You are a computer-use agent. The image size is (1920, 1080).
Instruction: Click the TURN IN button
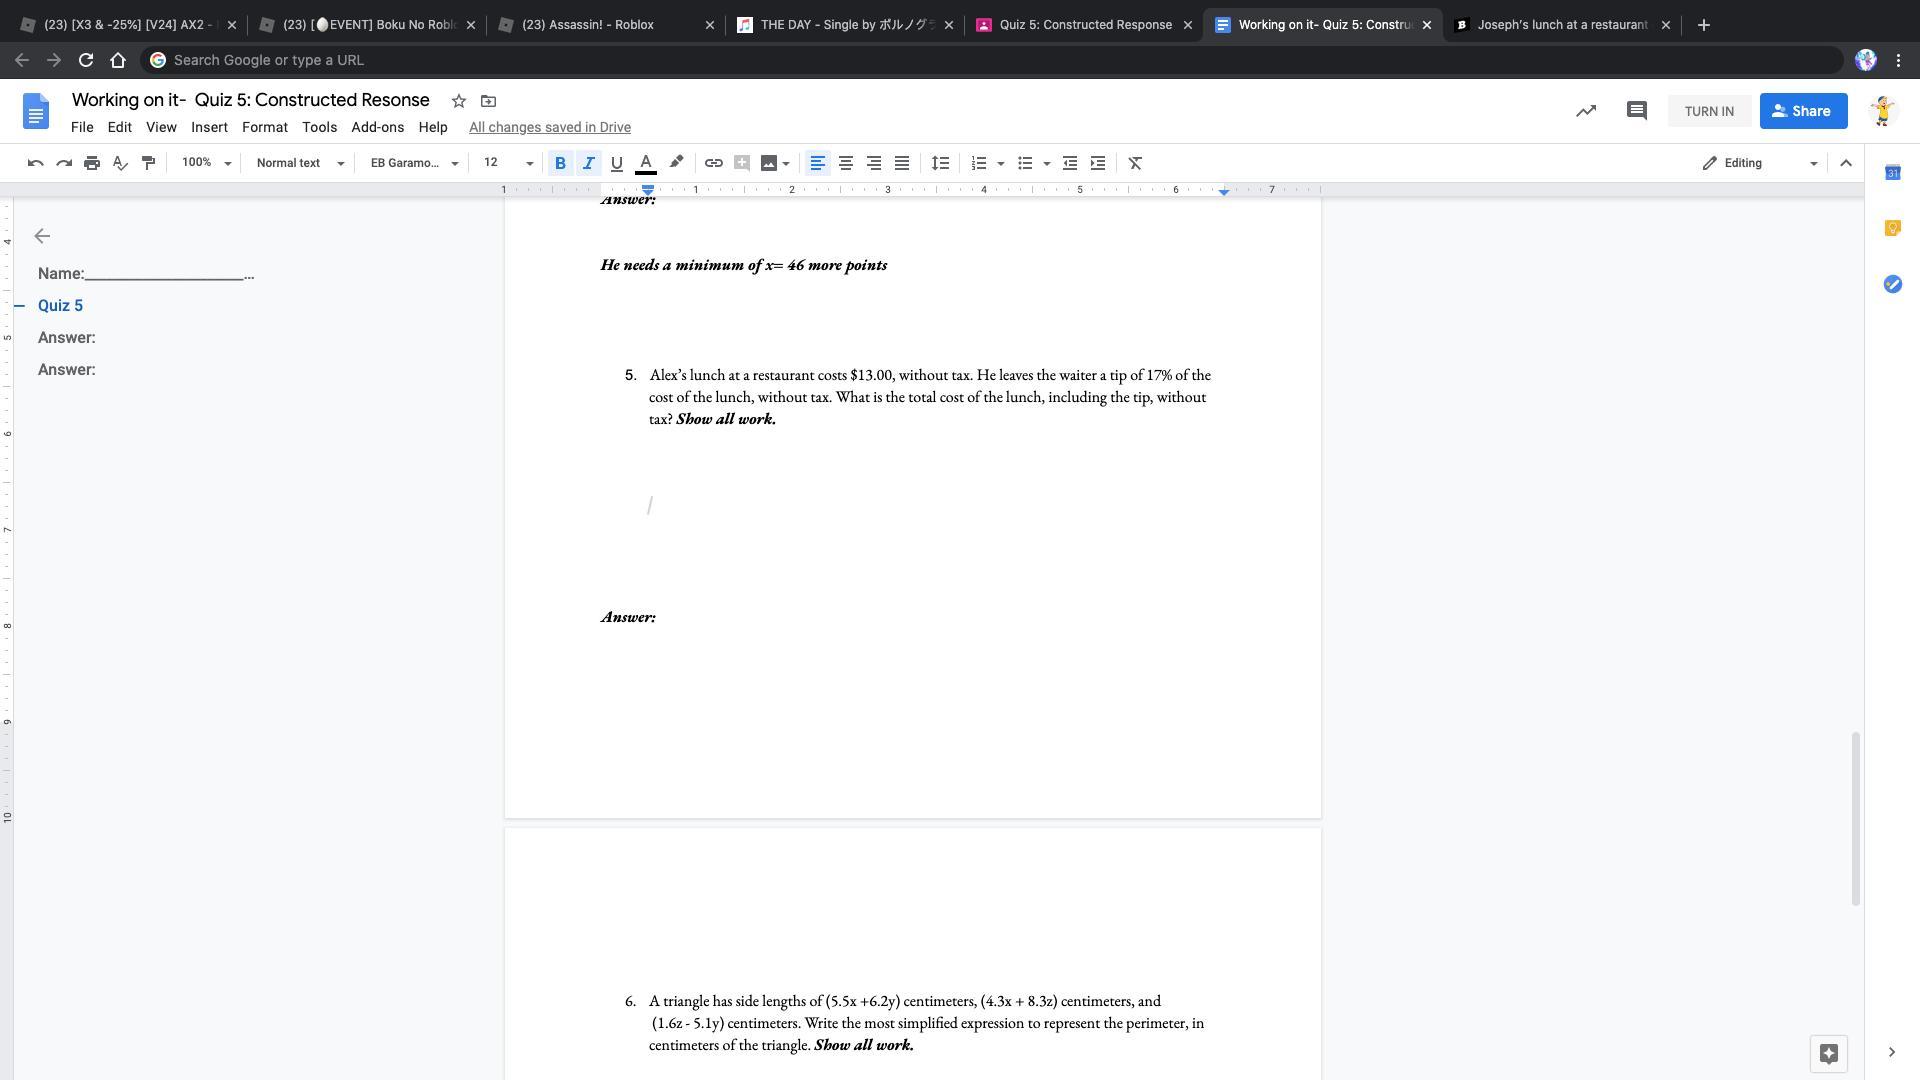click(x=1709, y=111)
